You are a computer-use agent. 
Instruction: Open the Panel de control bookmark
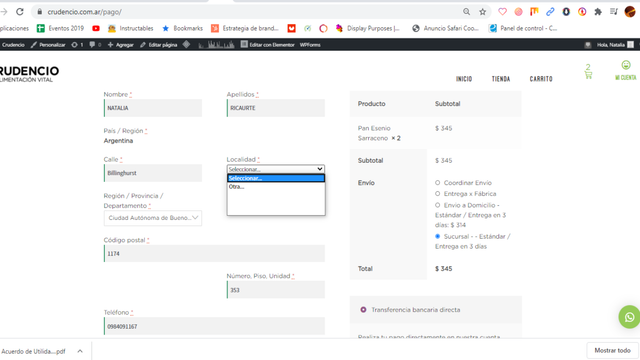(x=523, y=28)
